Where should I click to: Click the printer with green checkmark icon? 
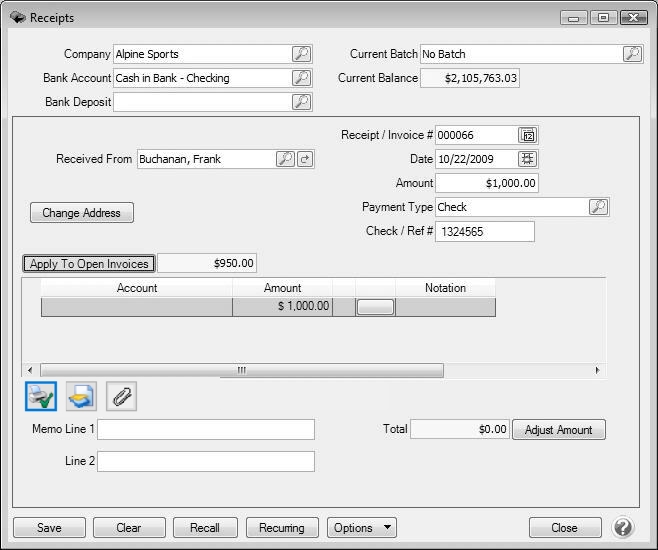pos(41,397)
